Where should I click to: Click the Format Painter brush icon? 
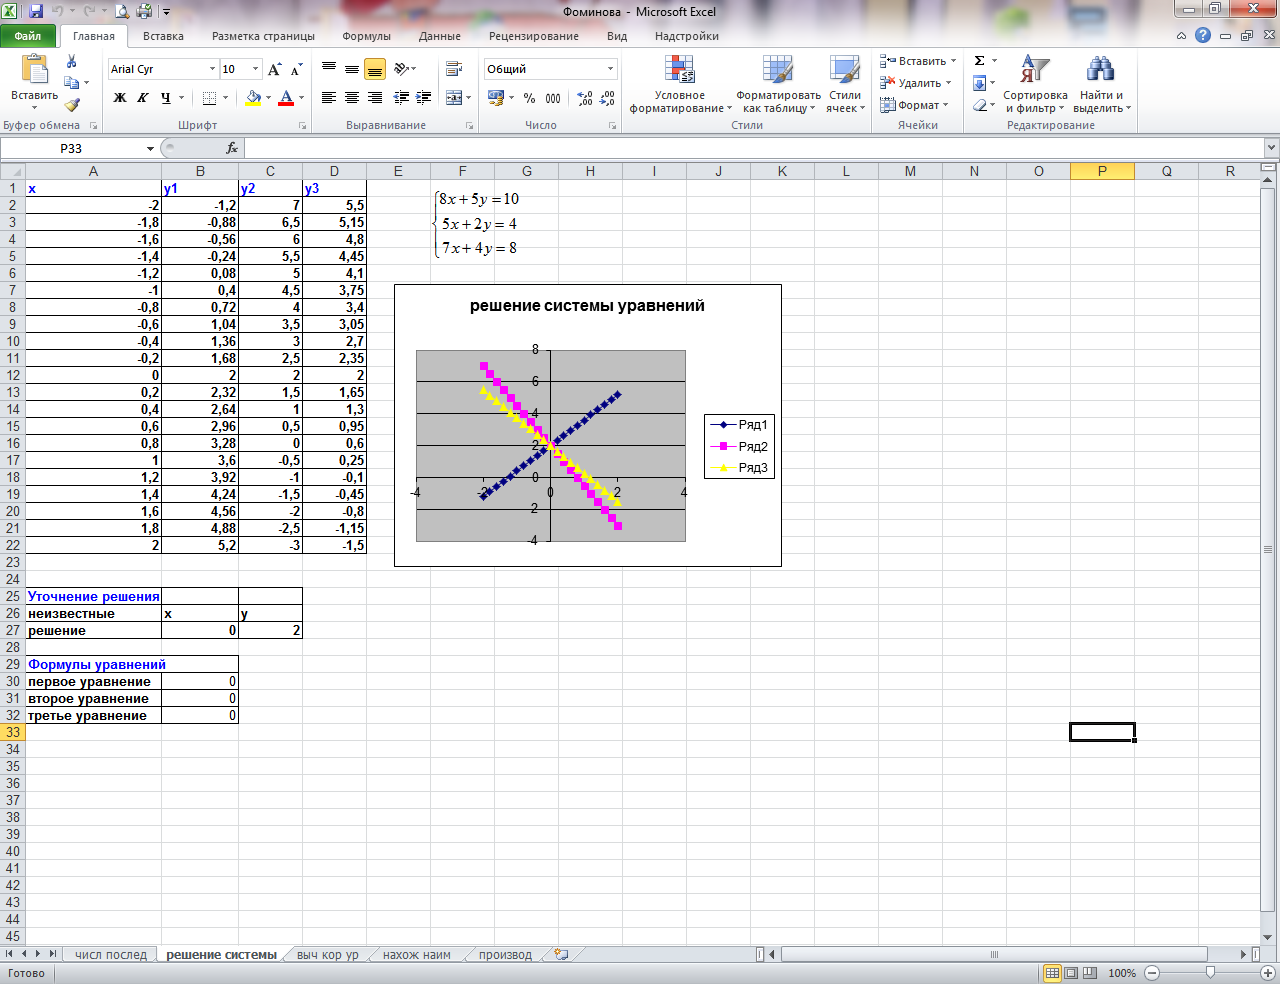pos(72,104)
